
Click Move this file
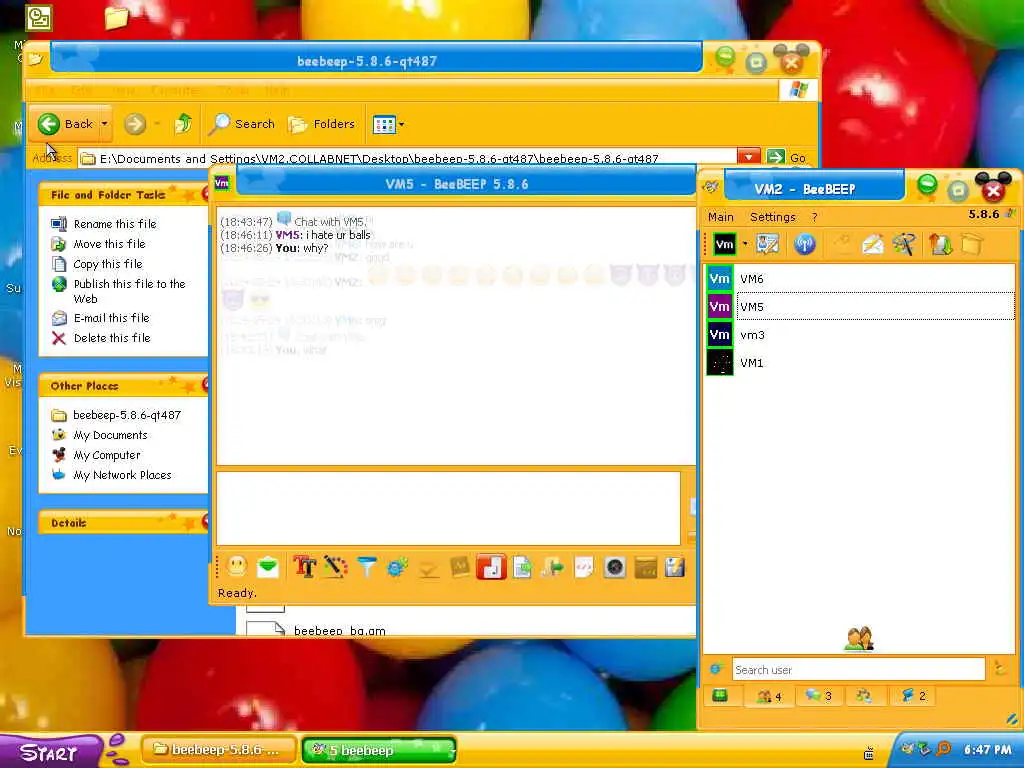tap(109, 244)
